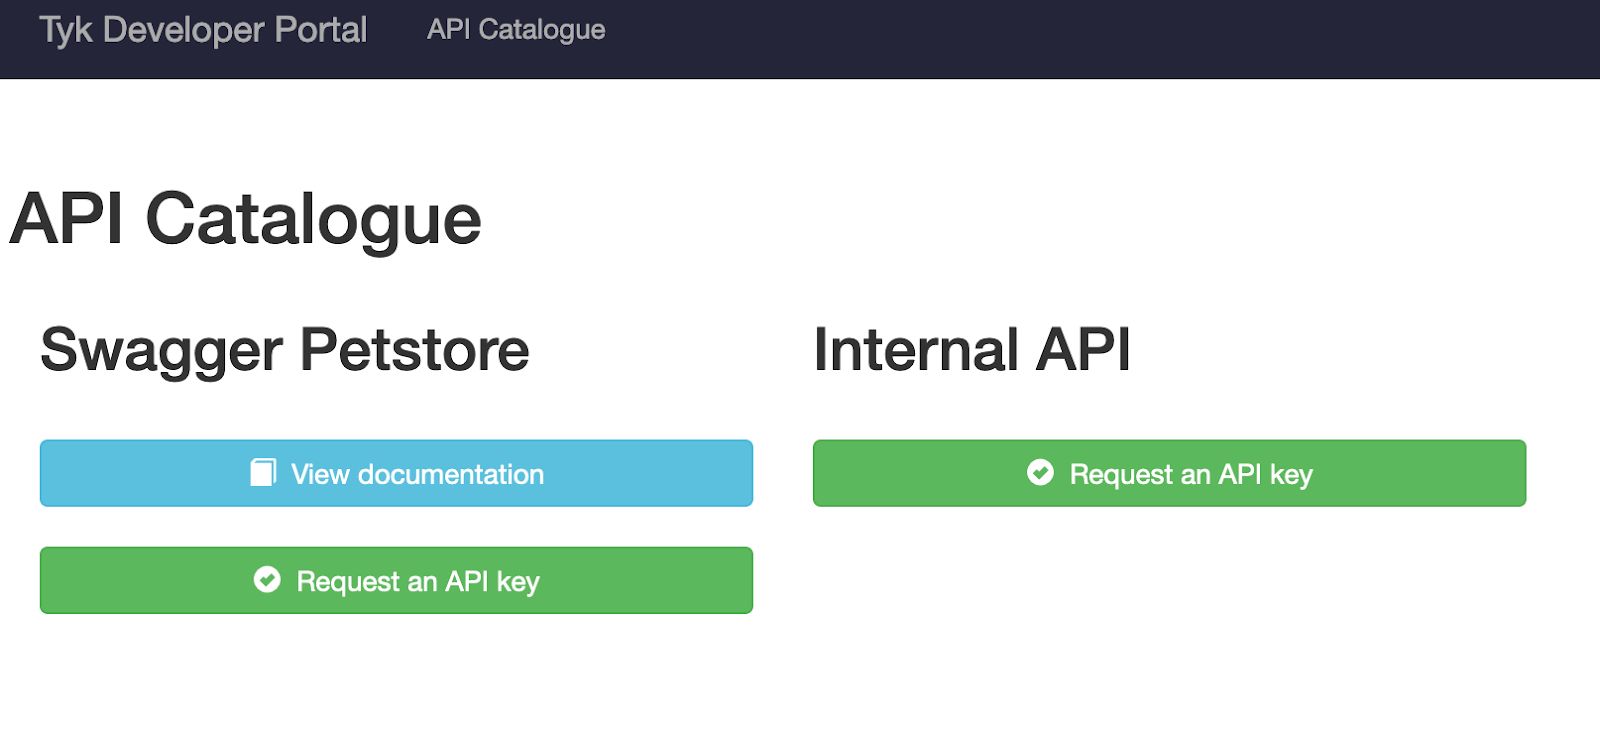Click the word "Internal" in the API title
1600x734 pixels.
pyautogui.click(x=916, y=350)
